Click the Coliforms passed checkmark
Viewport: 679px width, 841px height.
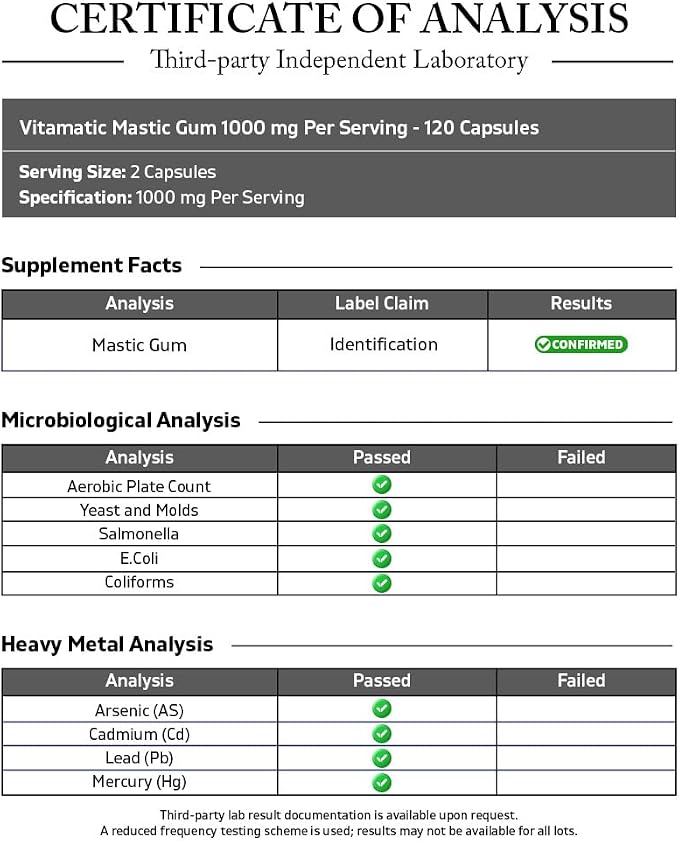click(x=382, y=583)
